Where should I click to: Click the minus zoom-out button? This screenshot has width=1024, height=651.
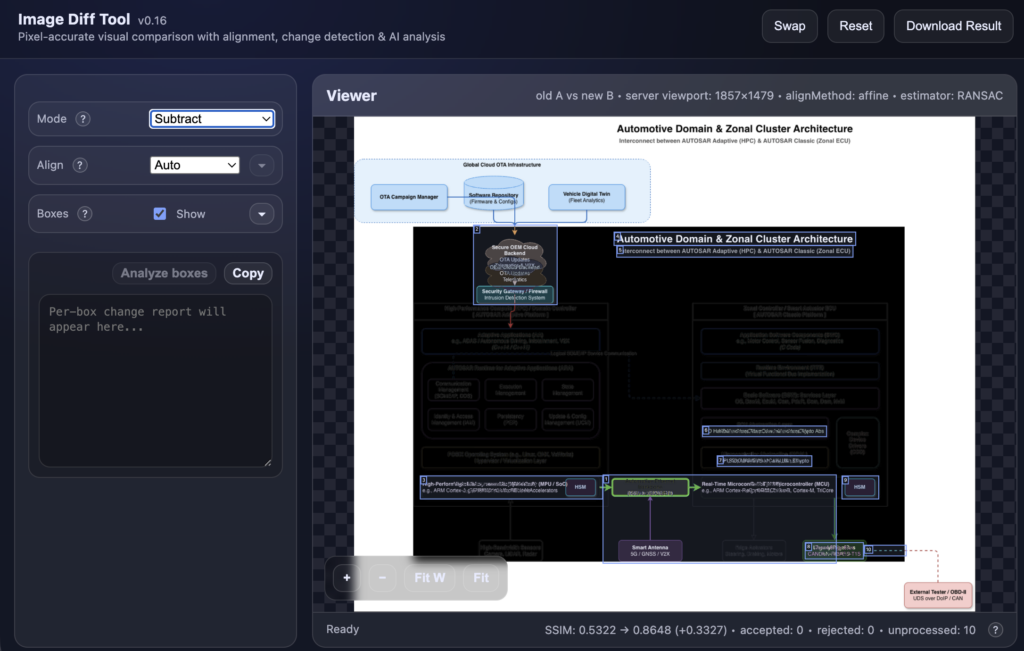point(382,578)
